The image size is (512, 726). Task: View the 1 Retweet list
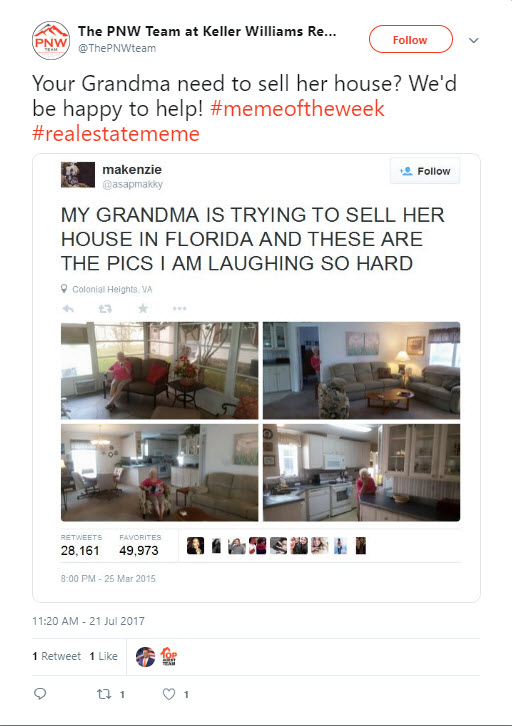[56, 656]
